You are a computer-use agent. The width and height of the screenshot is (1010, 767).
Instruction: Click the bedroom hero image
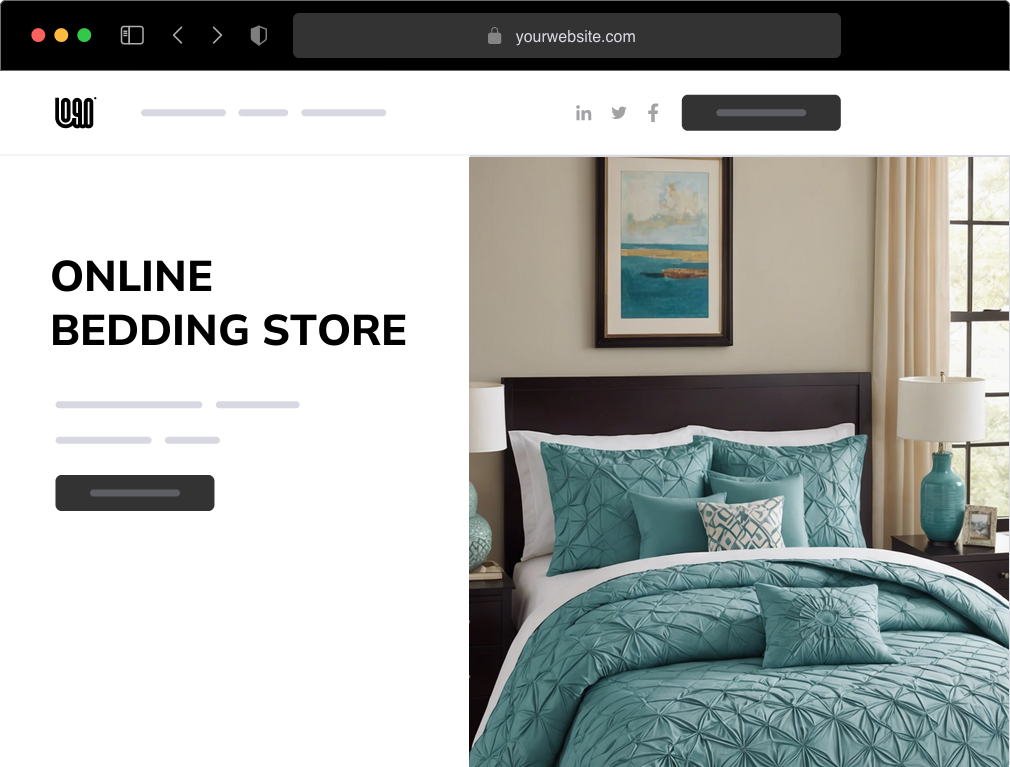(x=739, y=461)
